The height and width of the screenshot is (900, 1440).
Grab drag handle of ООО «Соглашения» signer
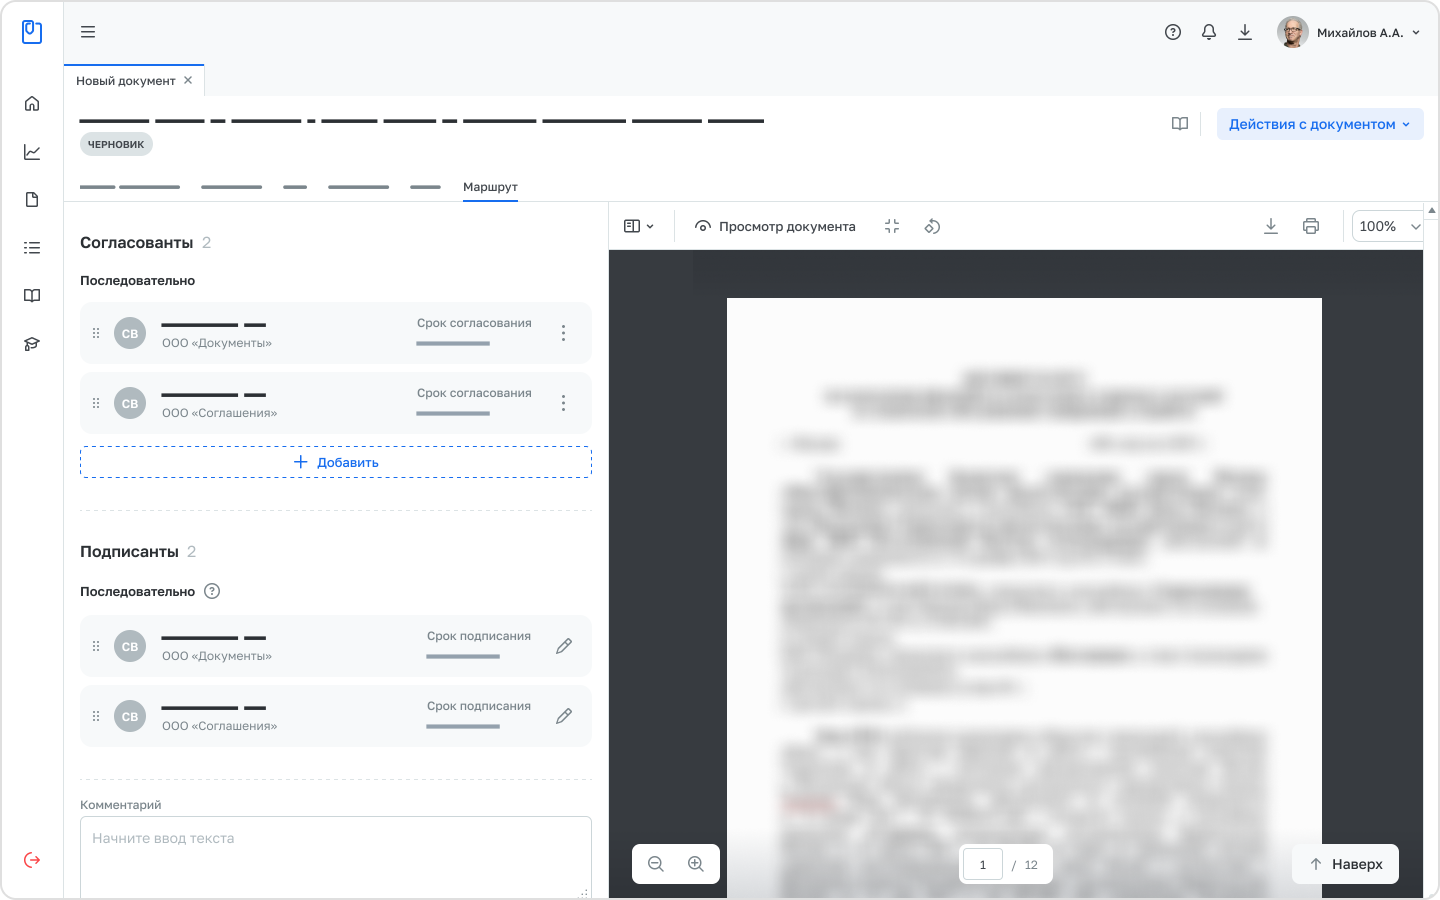coord(96,716)
